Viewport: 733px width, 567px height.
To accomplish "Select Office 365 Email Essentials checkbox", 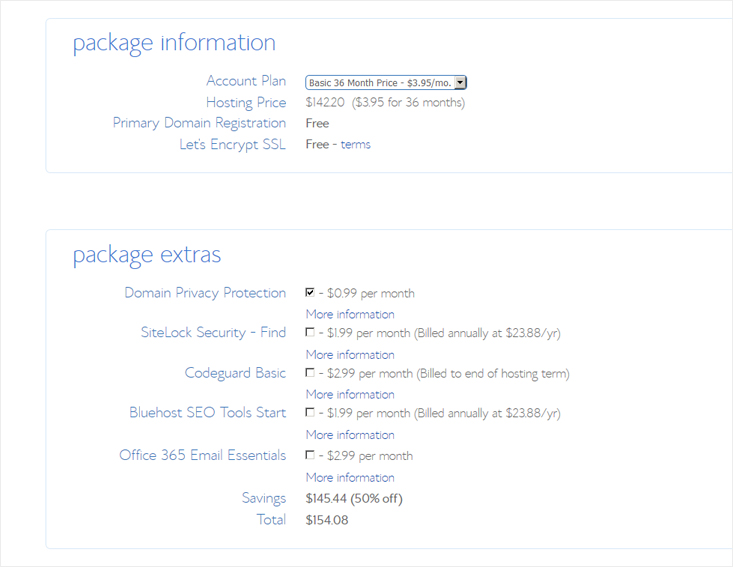I will coord(309,455).
